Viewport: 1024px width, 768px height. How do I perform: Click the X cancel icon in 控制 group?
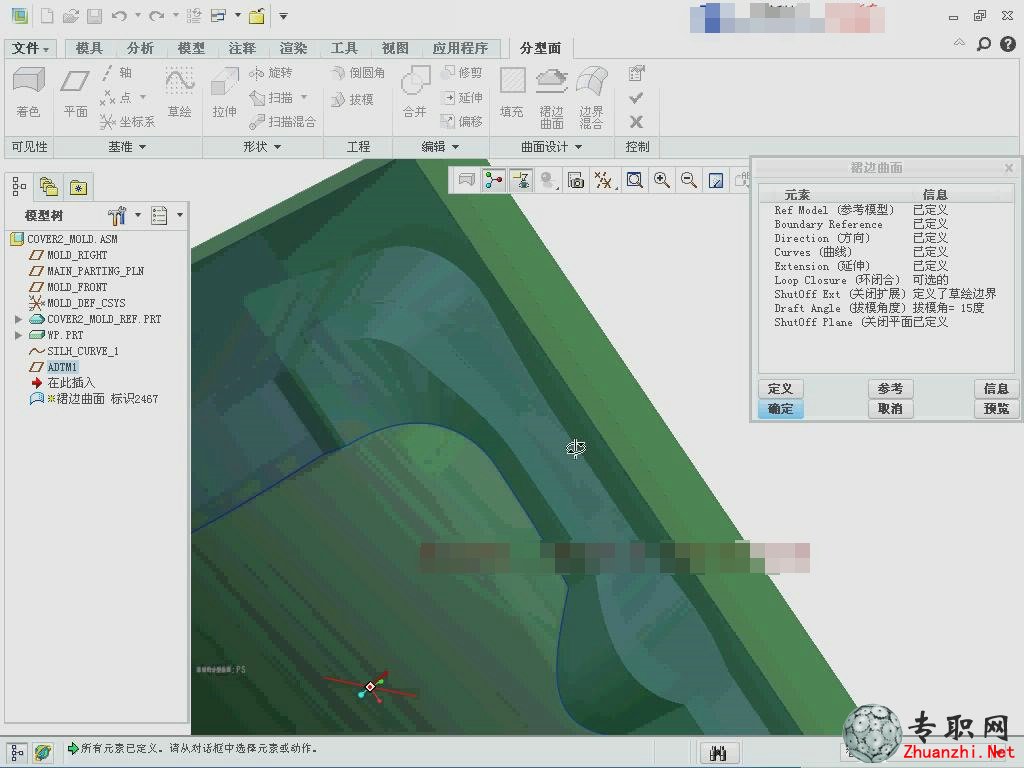coord(636,122)
